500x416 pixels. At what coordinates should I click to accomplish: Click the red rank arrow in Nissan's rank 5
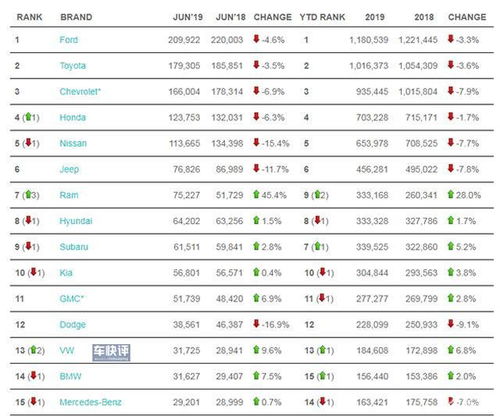click(x=28, y=142)
